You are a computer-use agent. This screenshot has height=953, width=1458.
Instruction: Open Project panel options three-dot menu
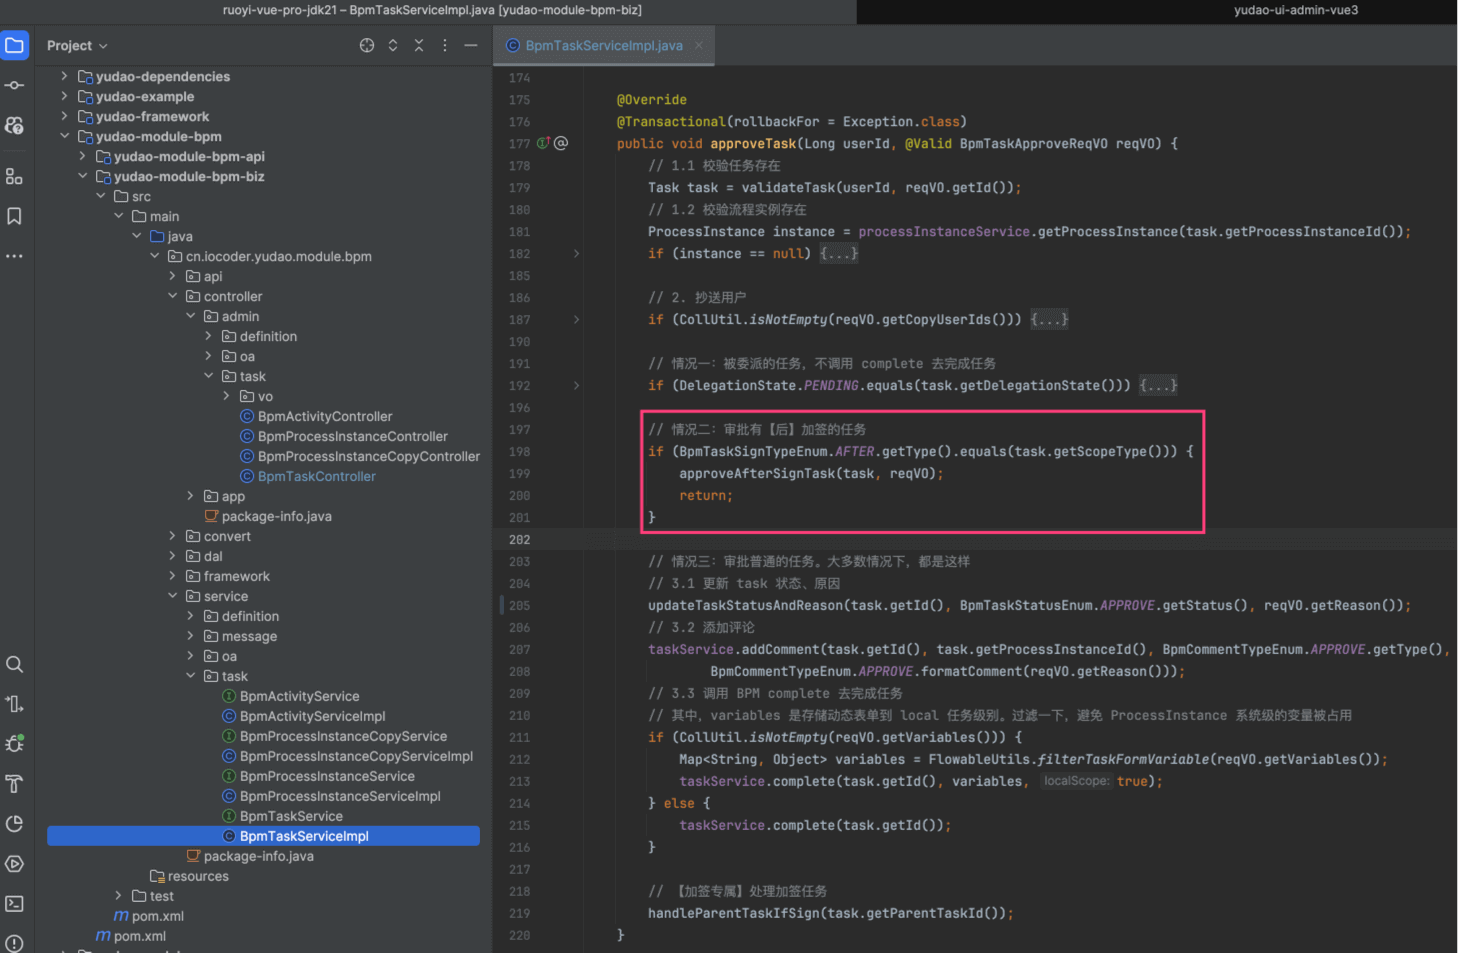point(445,46)
